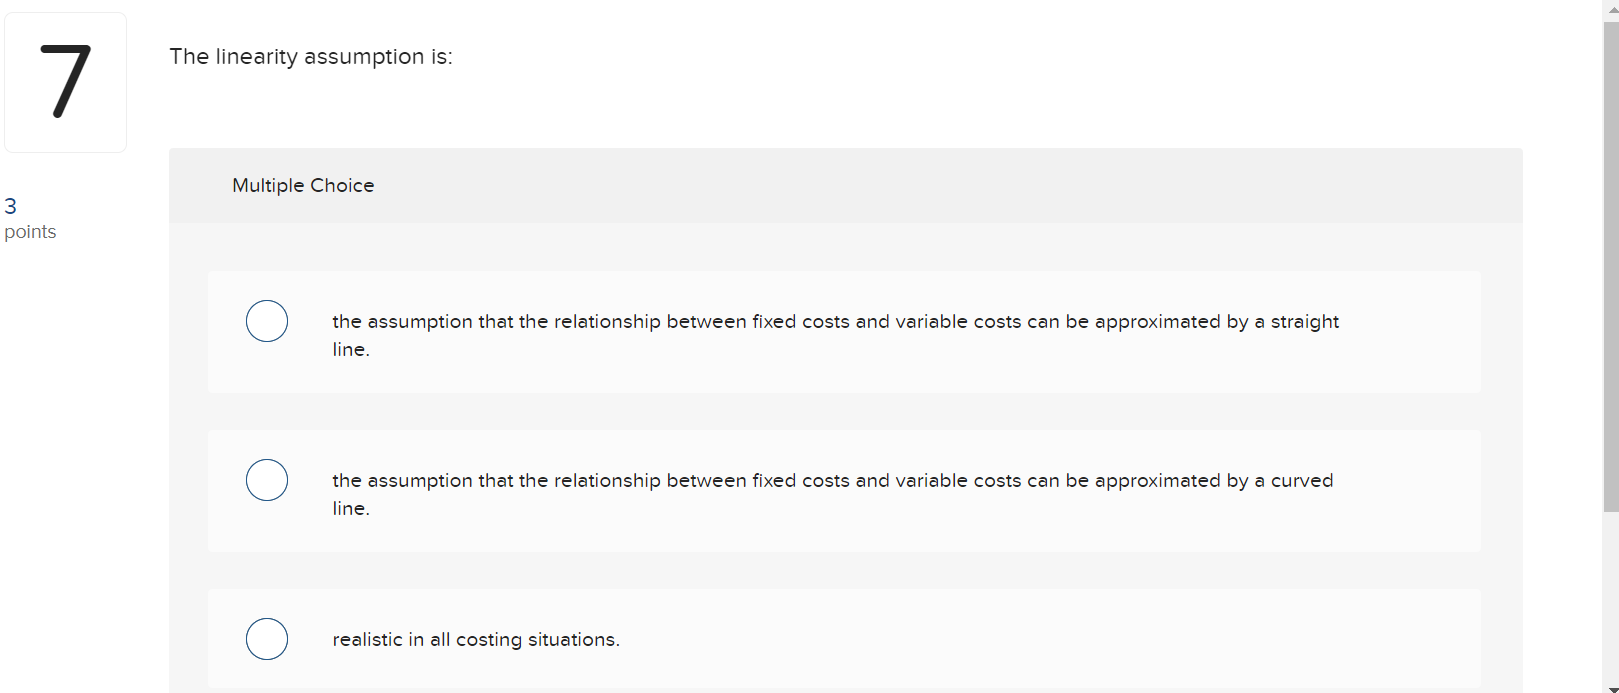
Task: Select the 'realistic in all costing situations' option
Action: [x=266, y=639]
